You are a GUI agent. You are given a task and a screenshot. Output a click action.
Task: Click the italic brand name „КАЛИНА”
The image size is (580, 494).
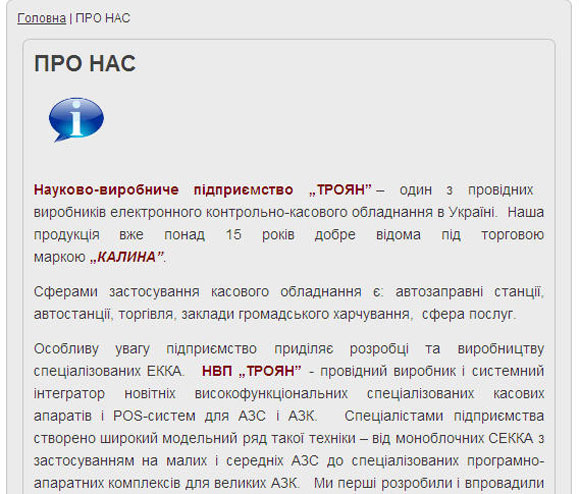[127, 257]
